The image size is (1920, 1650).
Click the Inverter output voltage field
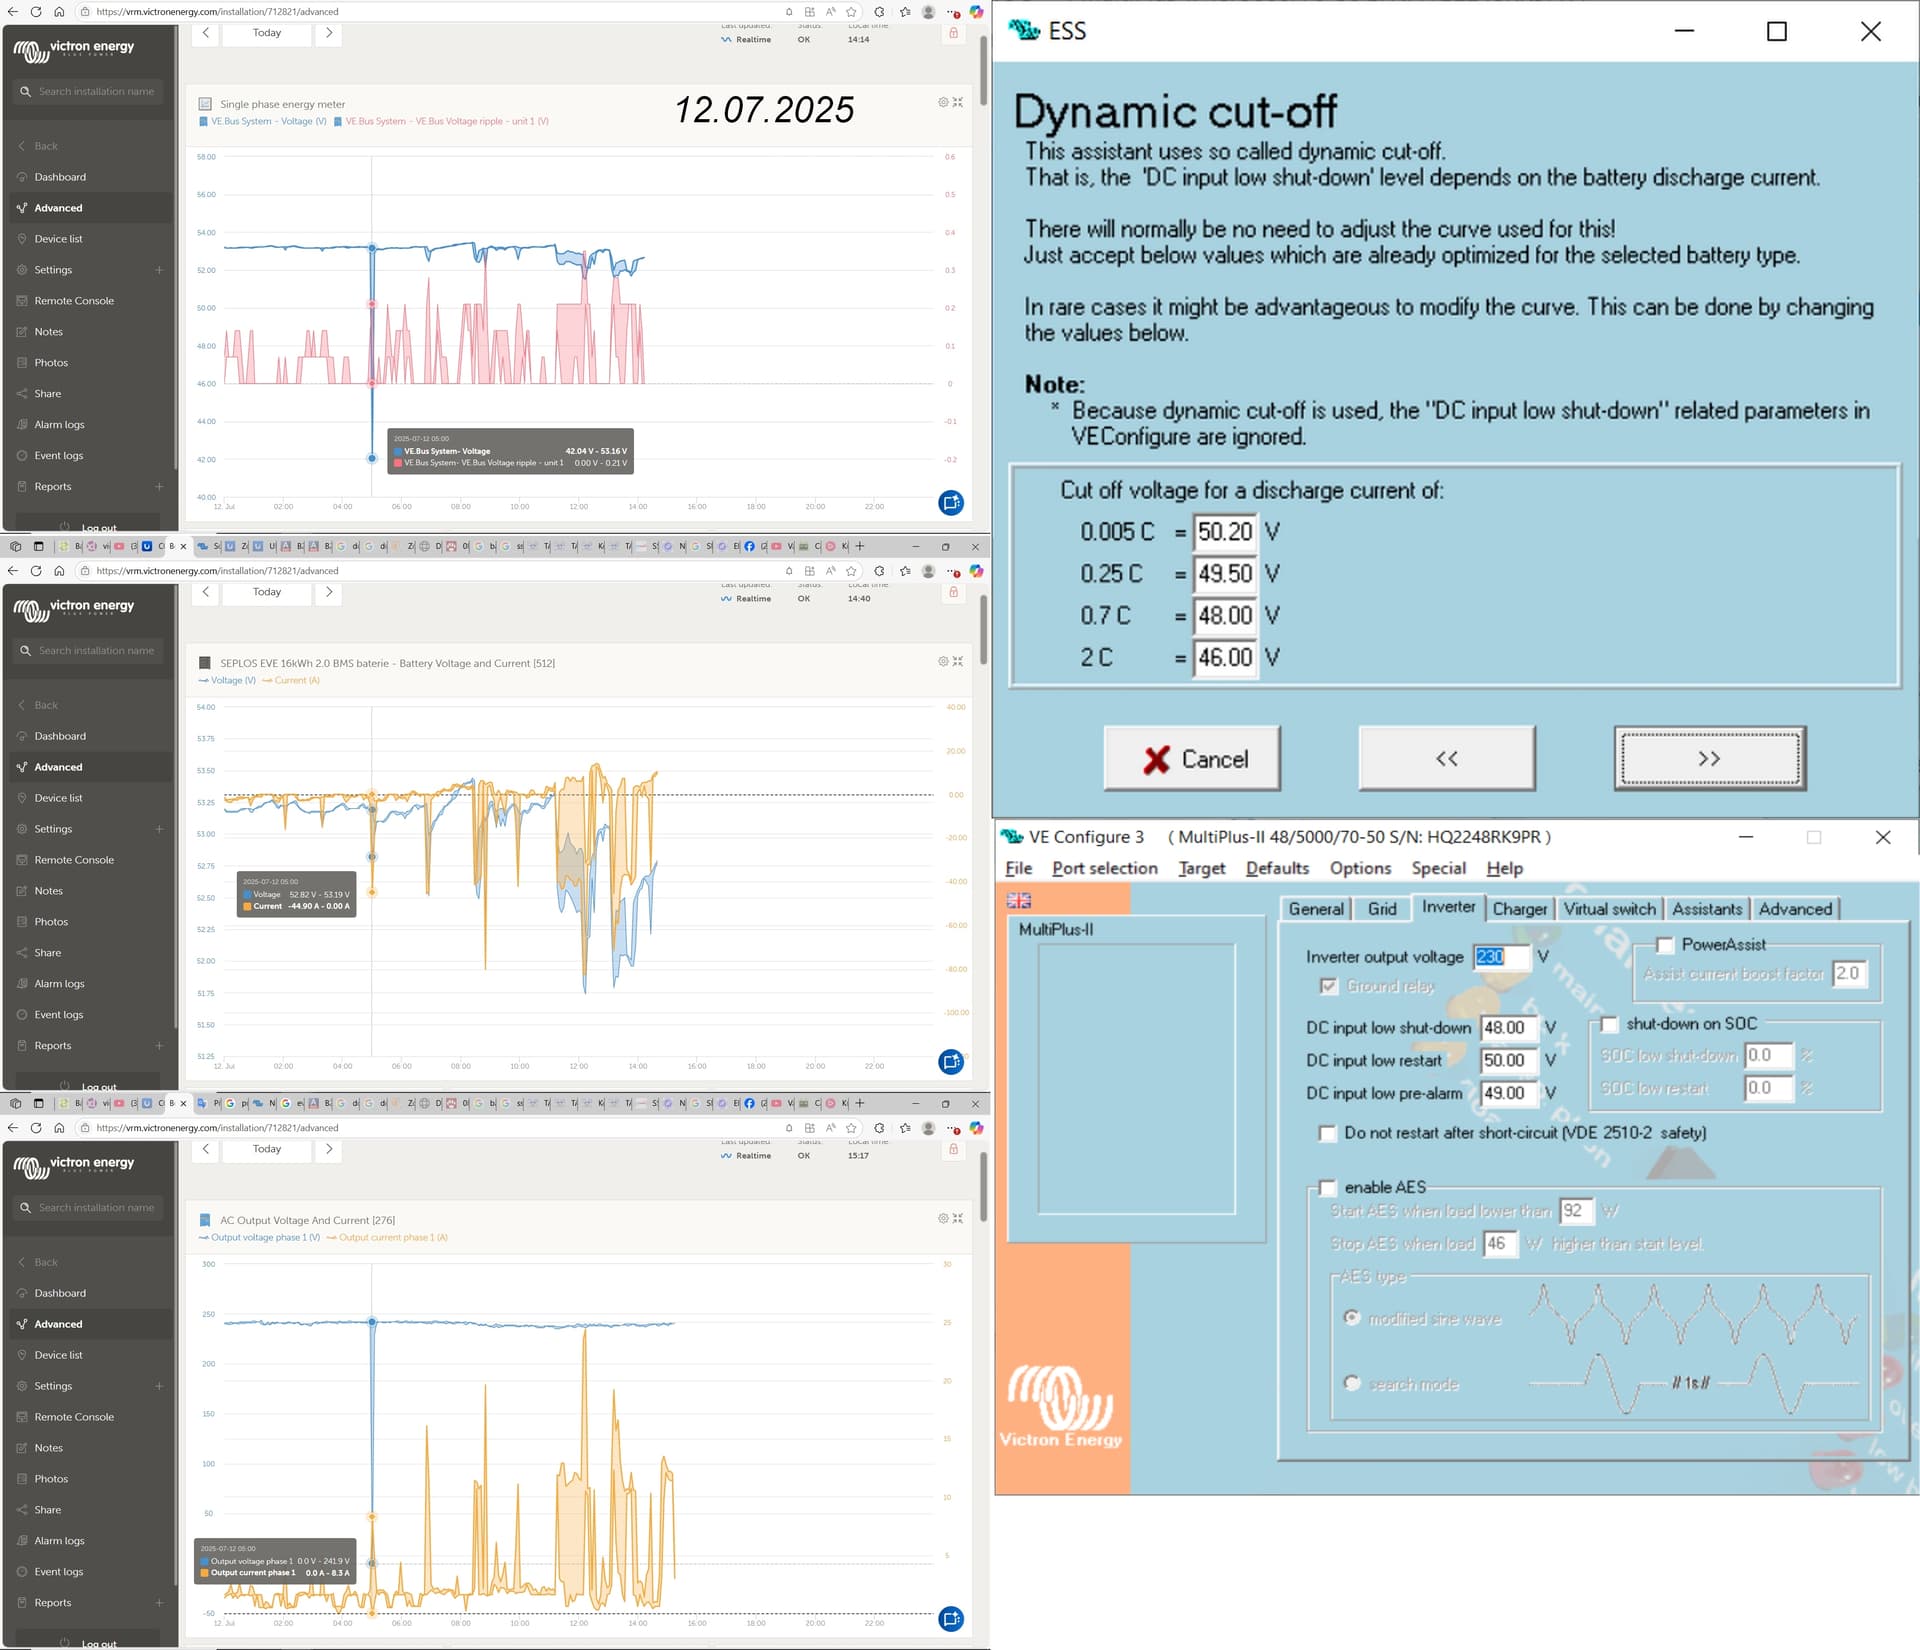point(1501,957)
